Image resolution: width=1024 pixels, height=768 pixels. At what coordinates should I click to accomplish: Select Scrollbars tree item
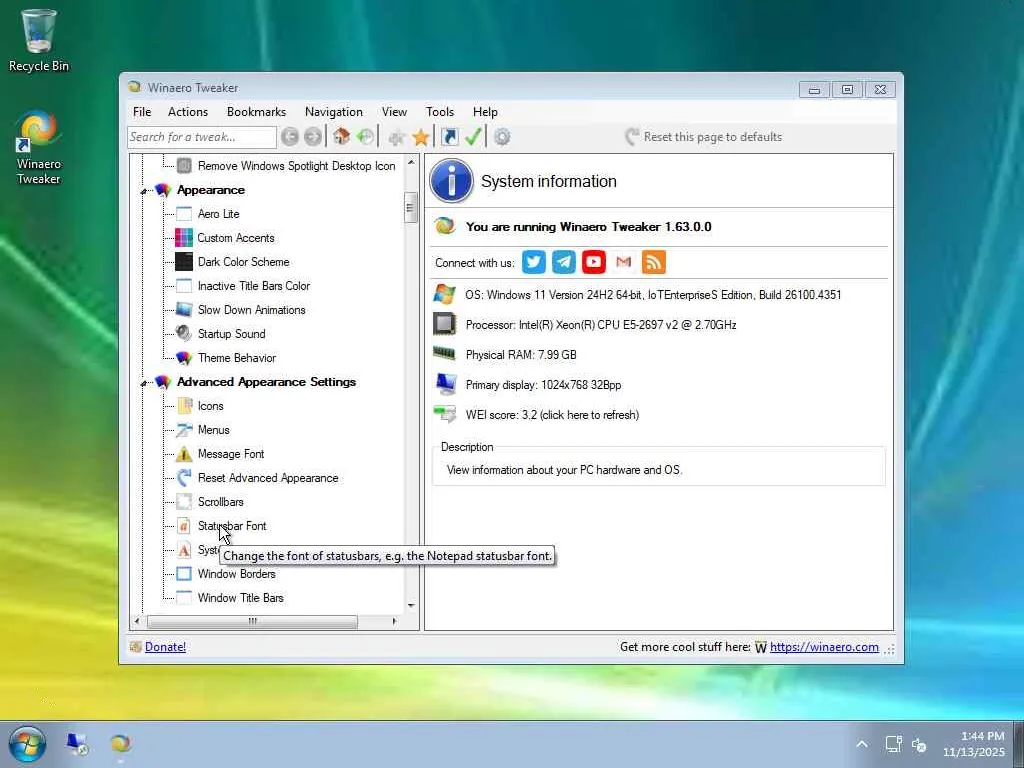point(221,502)
